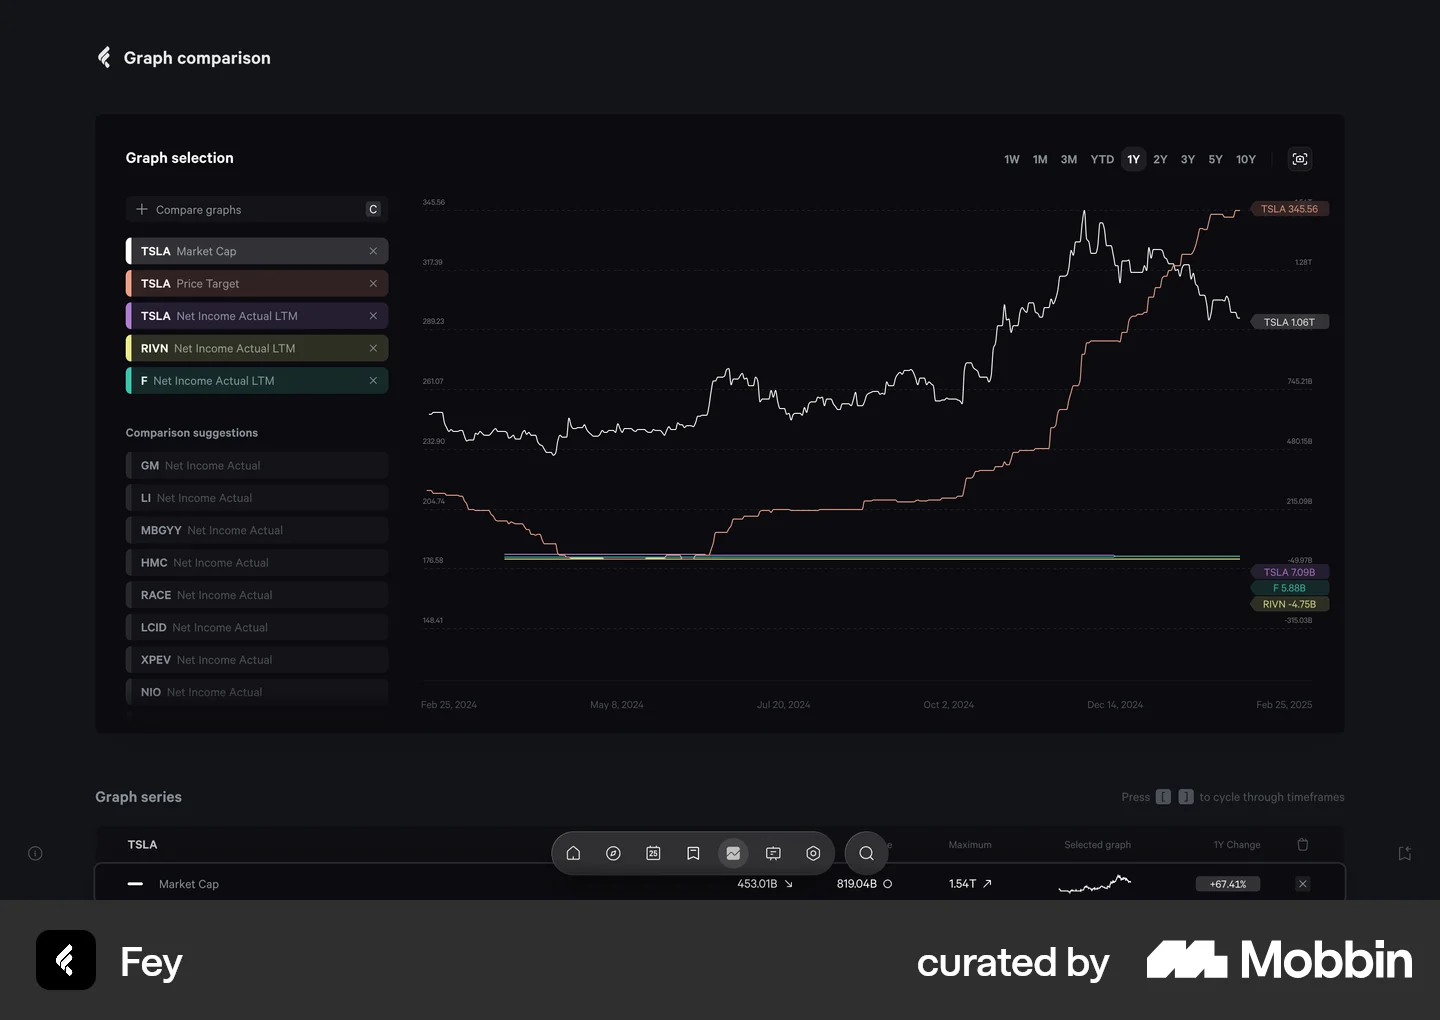Screen dimensions: 1440x1020
Task: Open the bookmark icon in dock
Action: (693, 853)
